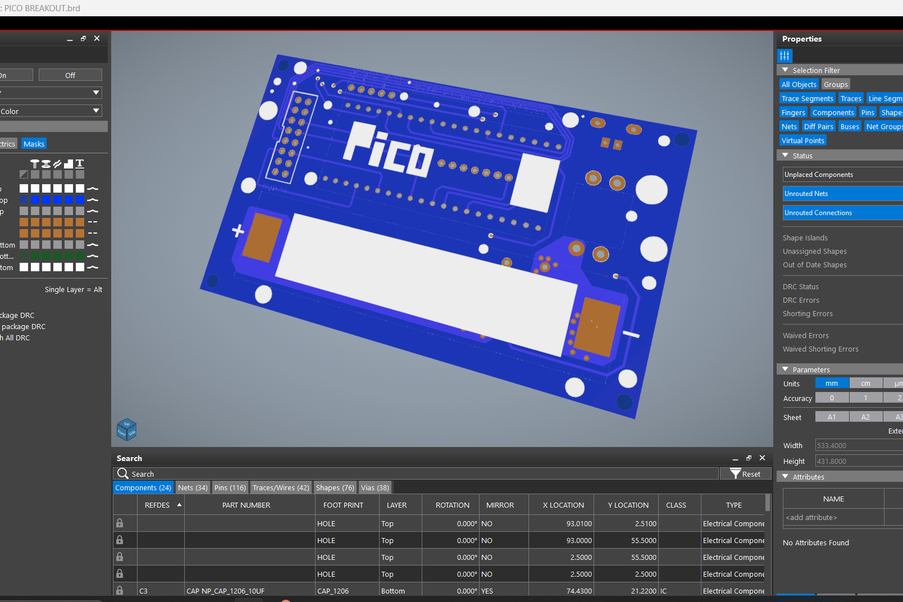This screenshot has height=602, width=903.
Task: Toggle the Components selection filter
Action: point(833,112)
